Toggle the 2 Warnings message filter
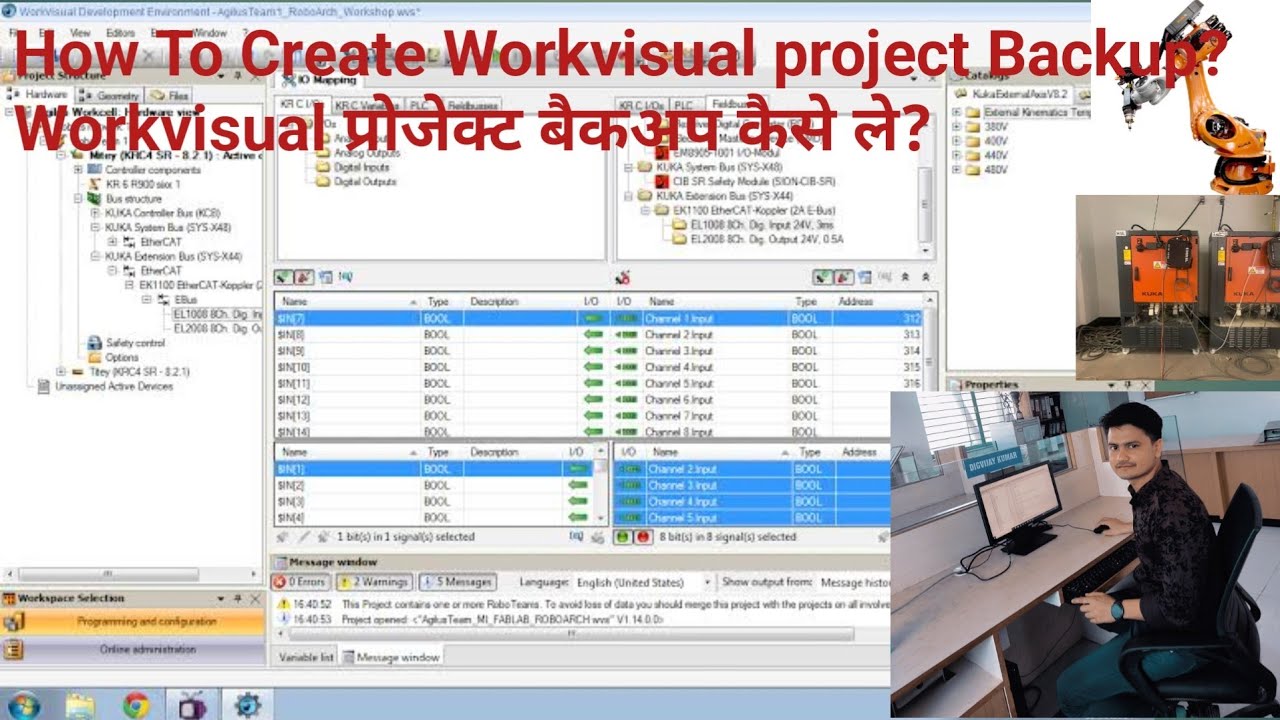The height and width of the screenshot is (720, 1280). pos(373,581)
